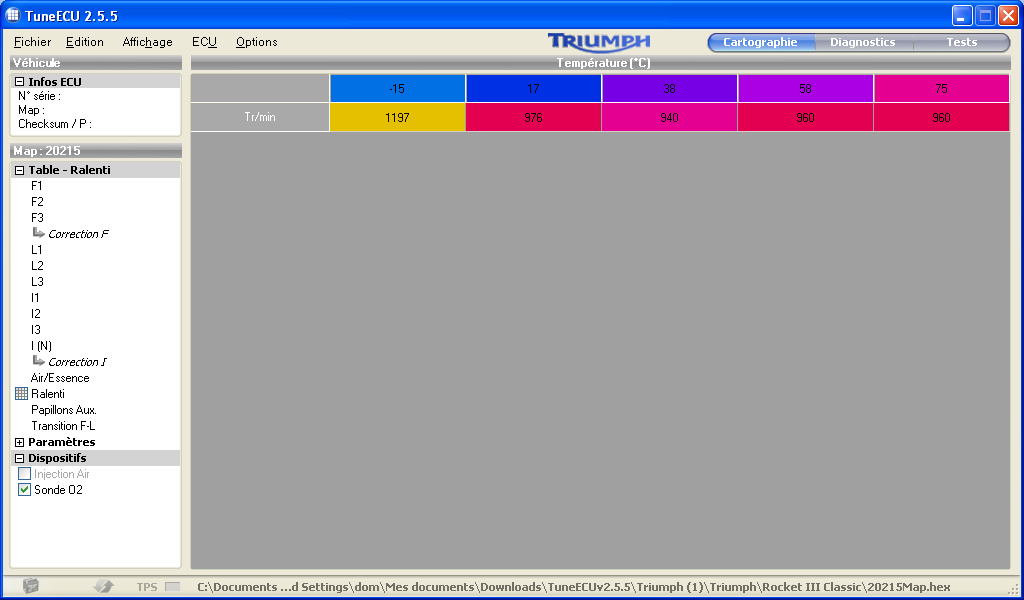This screenshot has width=1024, height=600.
Task: Click the 20215Map.hex file path
Action: [x=574, y=587]
